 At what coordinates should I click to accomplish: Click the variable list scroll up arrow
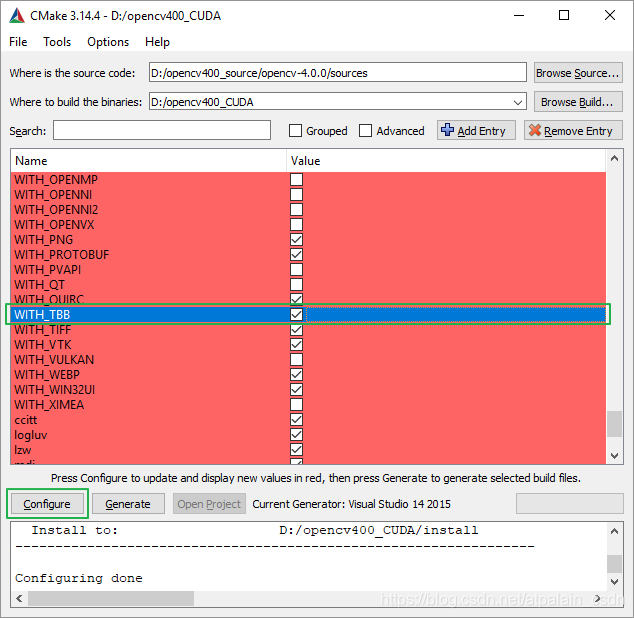[614, 158]
